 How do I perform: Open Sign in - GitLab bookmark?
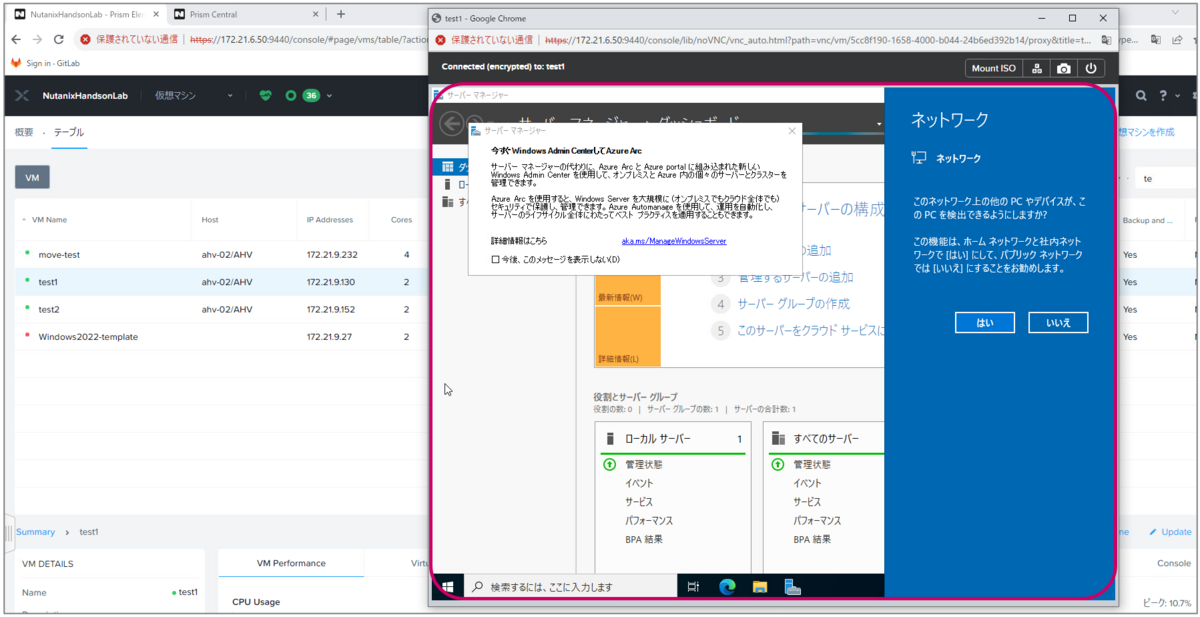click(45, 62)
